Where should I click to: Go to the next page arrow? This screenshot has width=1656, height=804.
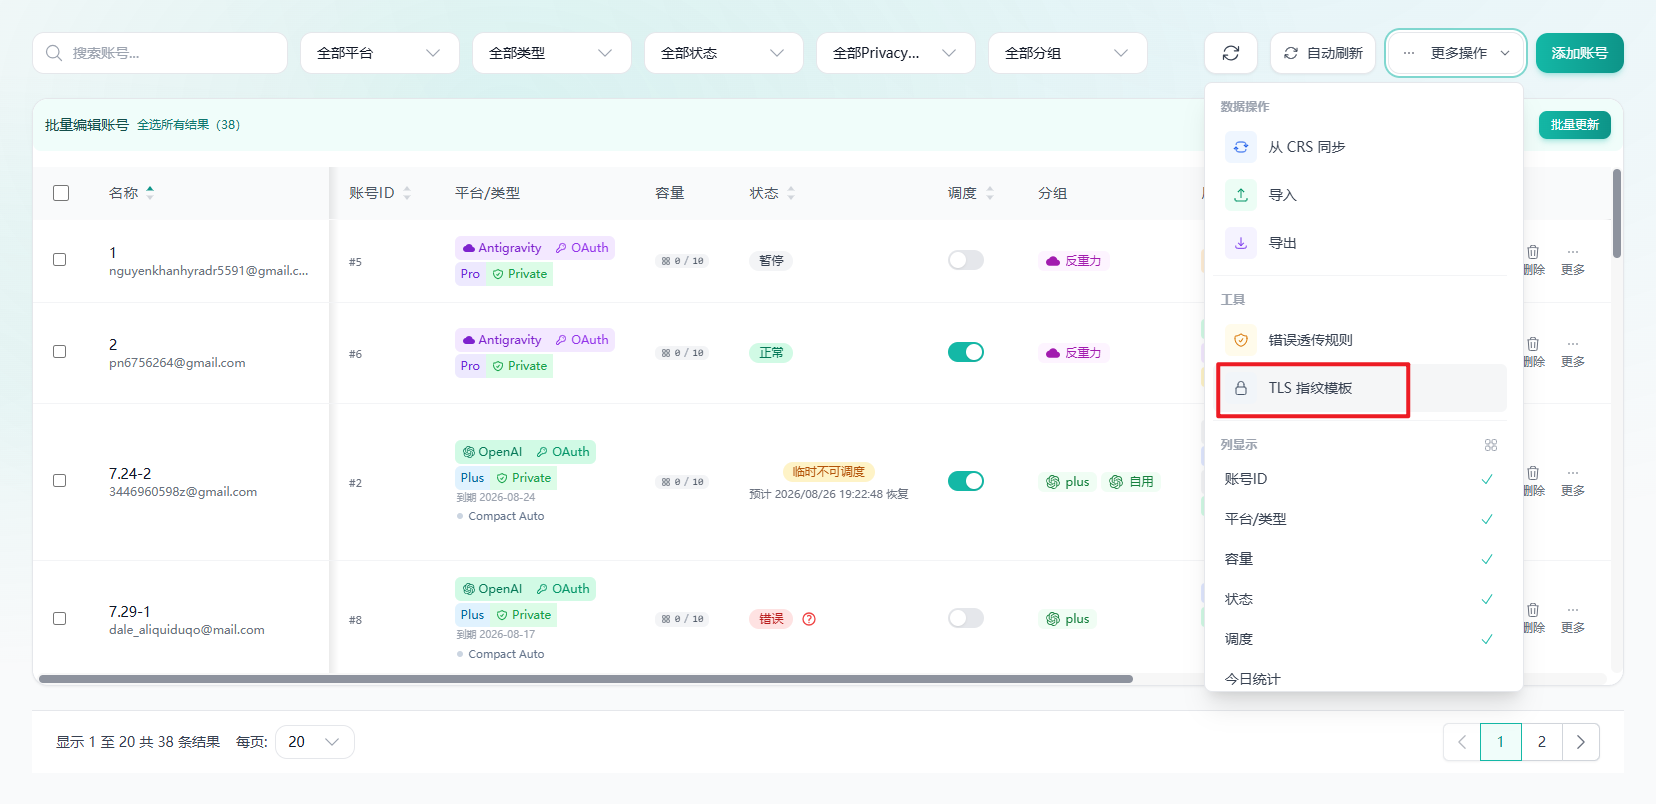click(1580, 742)
